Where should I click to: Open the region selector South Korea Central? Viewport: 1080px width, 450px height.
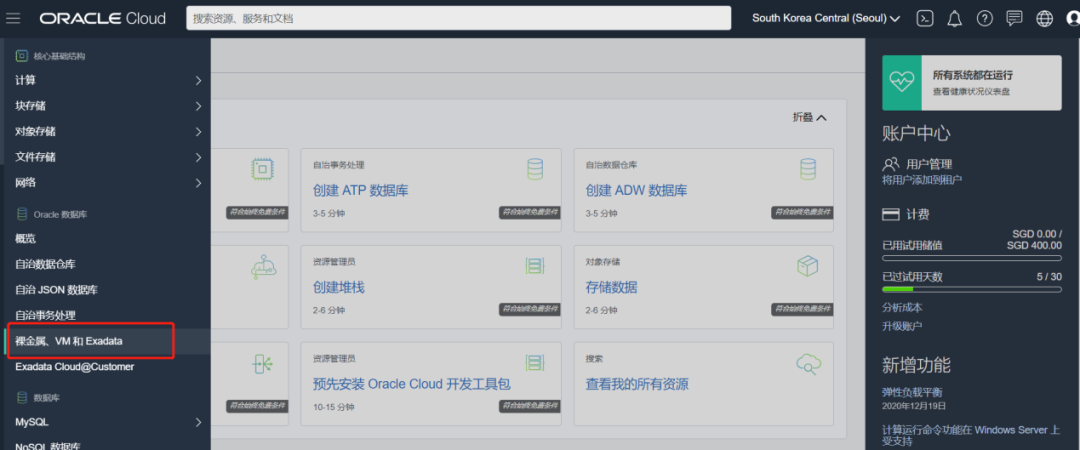click(x=826, y=19)
